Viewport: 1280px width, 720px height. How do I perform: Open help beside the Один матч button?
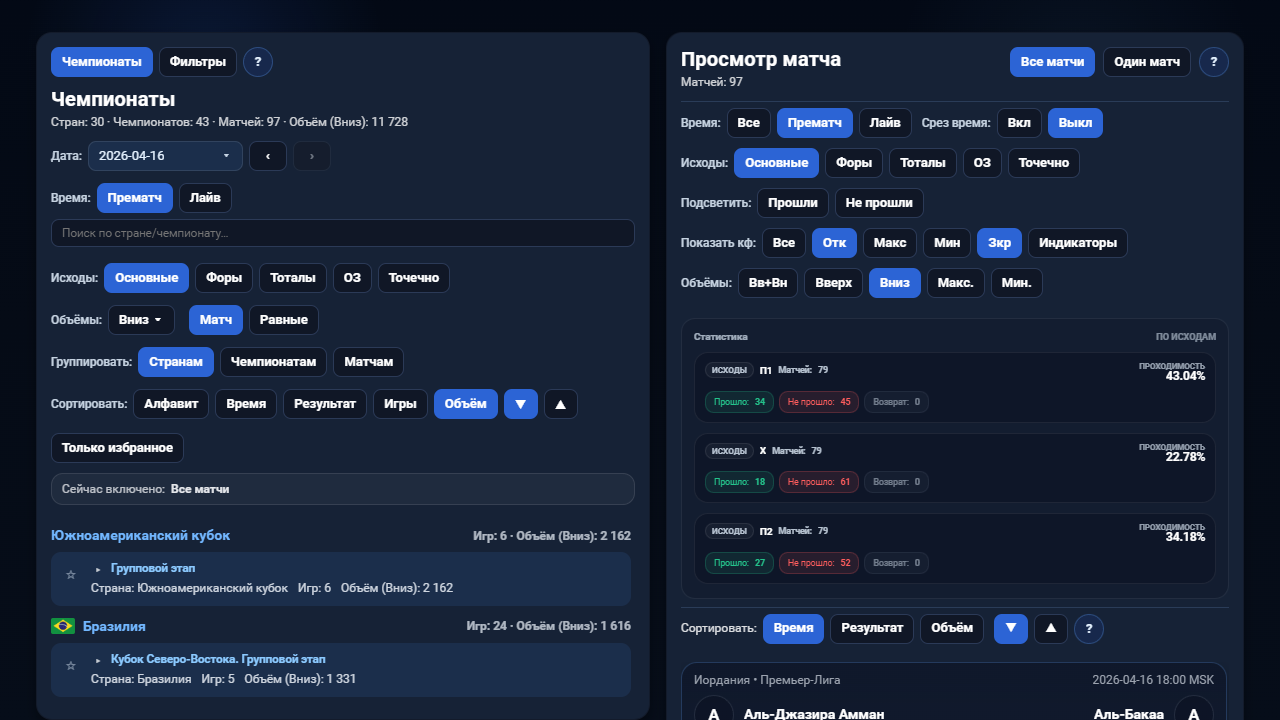[1214, 62]
